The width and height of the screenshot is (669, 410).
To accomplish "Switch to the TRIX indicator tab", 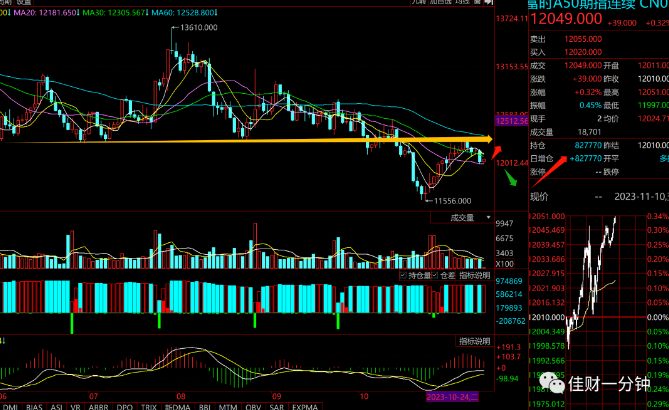I will 149,407.
